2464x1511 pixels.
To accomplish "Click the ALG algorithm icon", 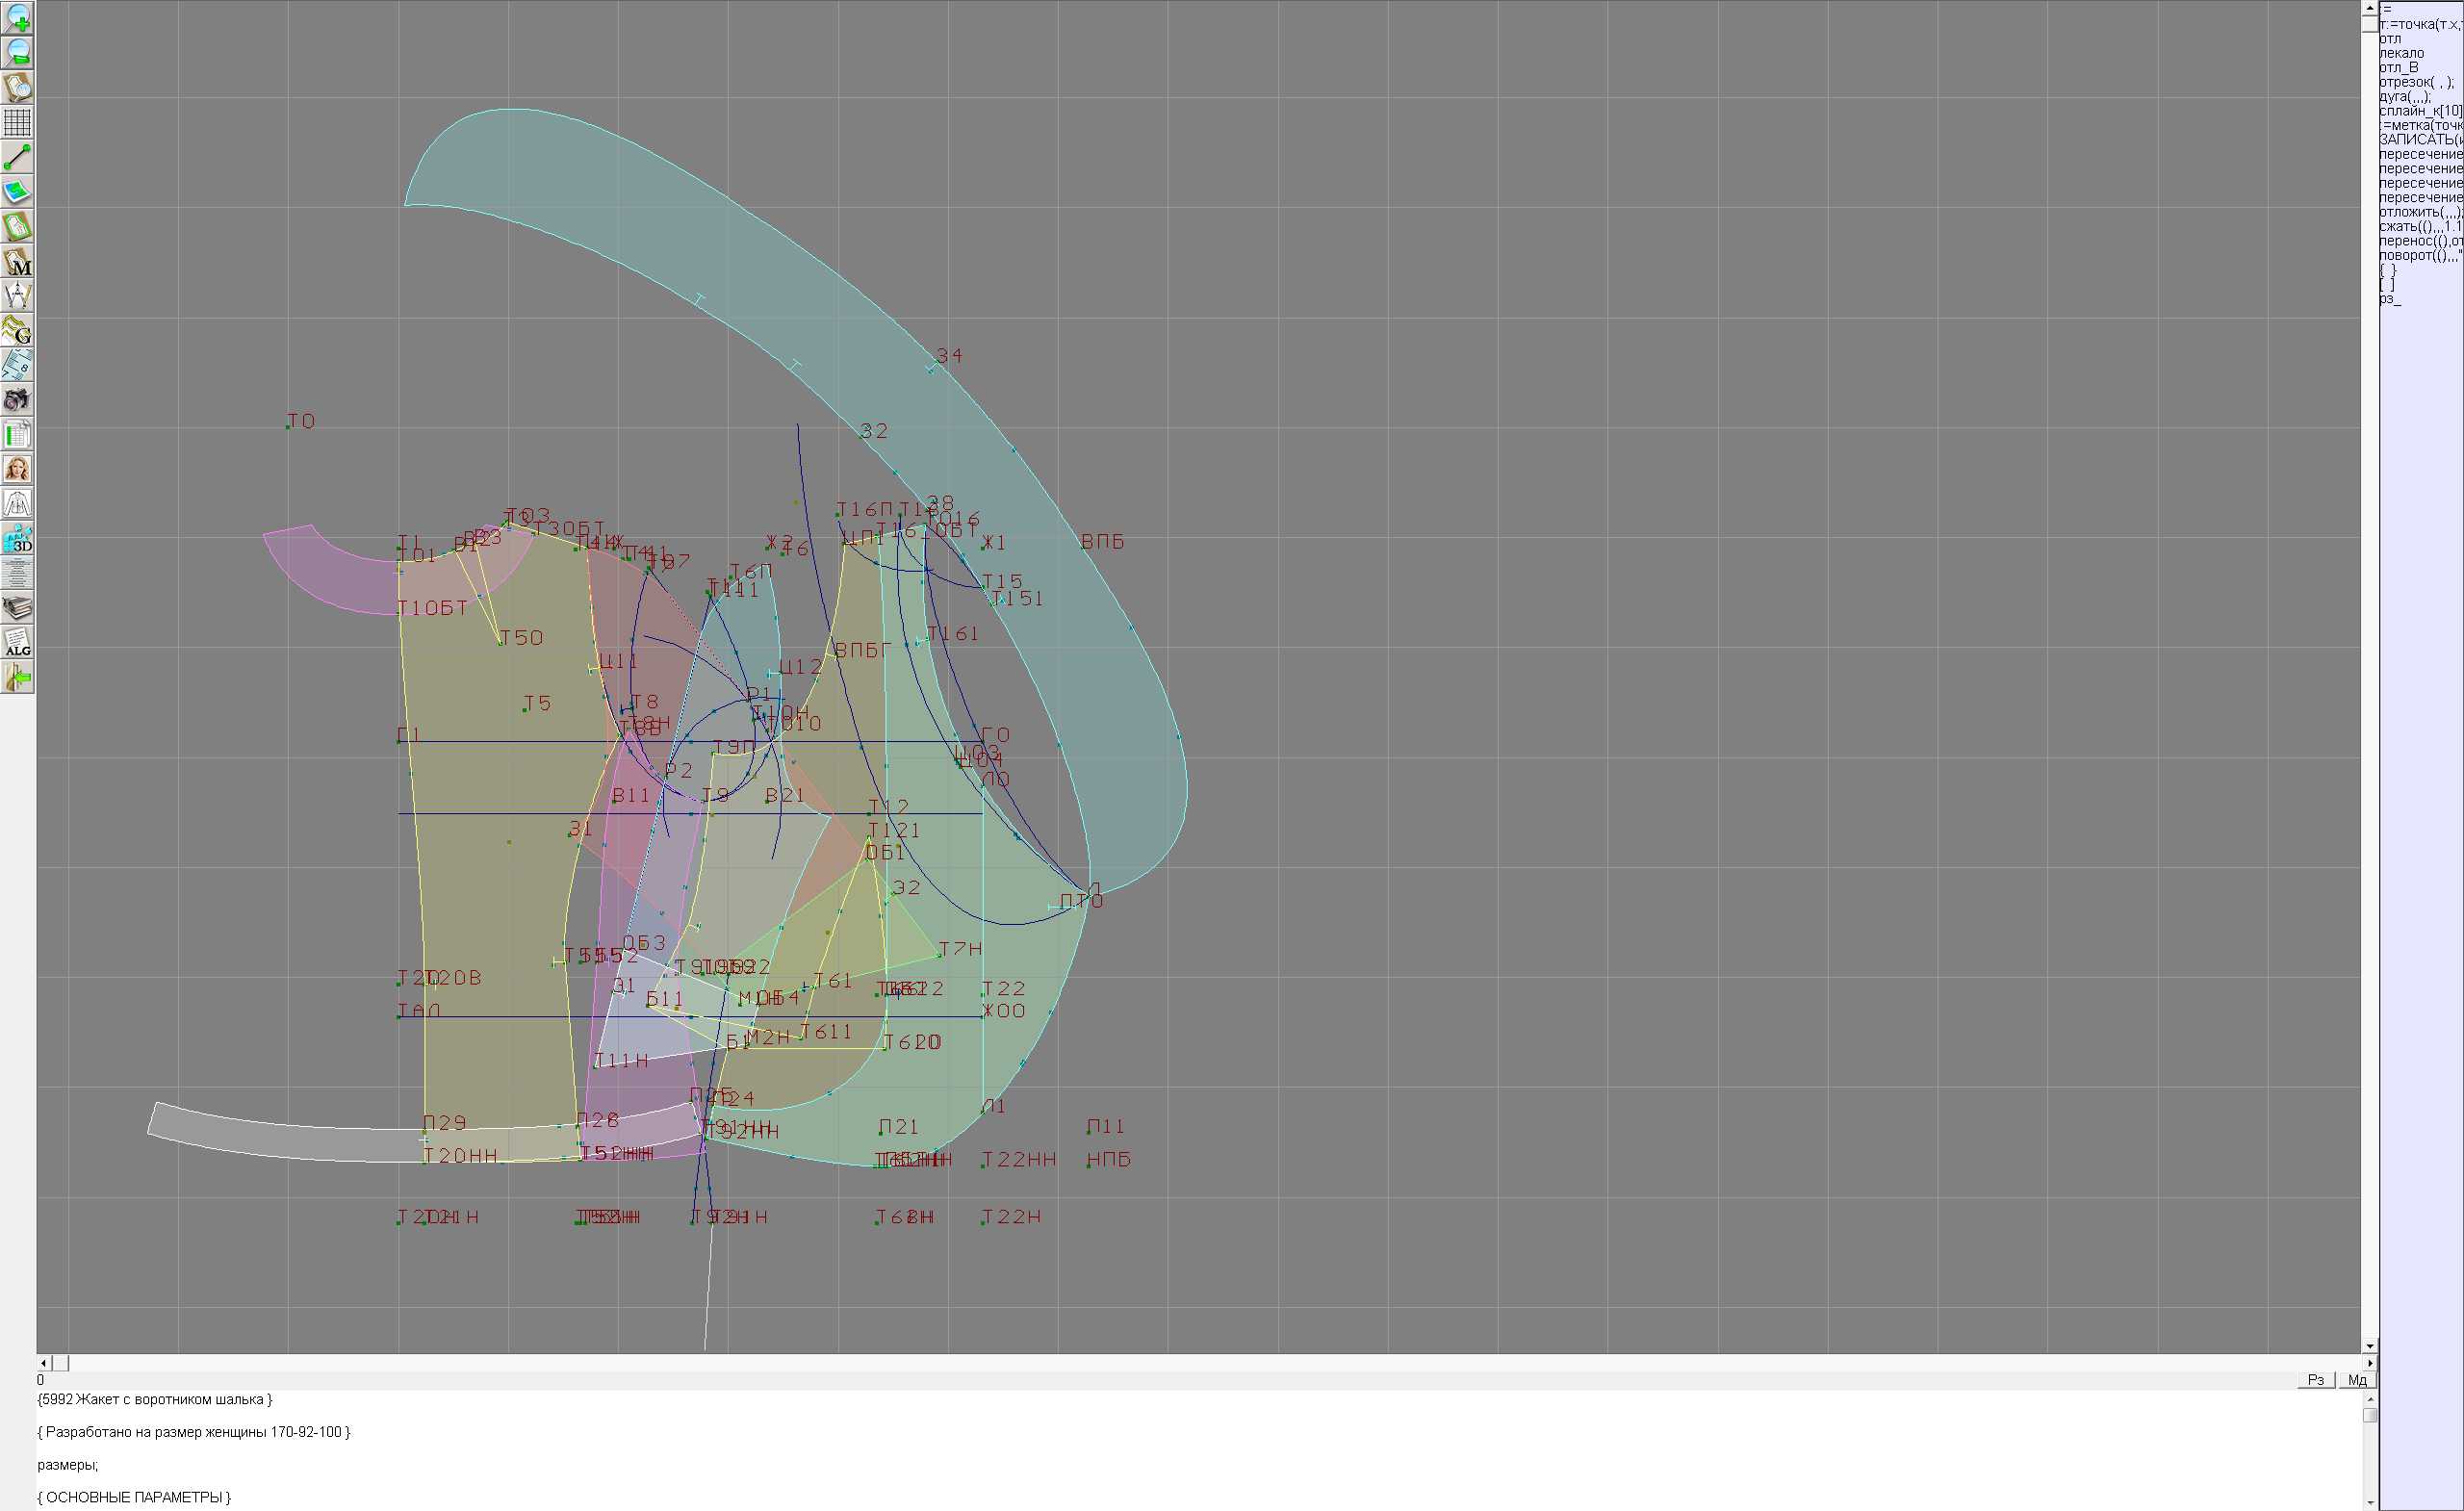I will [x=17, y=643].
